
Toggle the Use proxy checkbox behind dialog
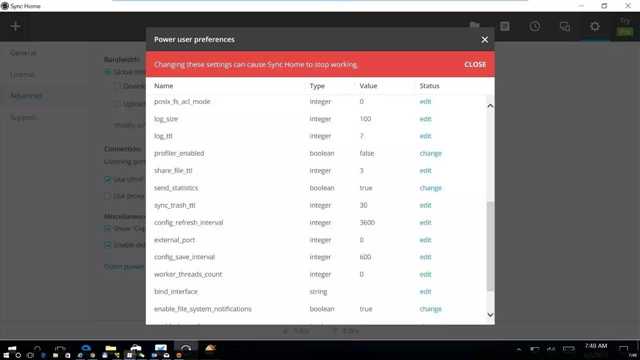(x=108, y=196)
